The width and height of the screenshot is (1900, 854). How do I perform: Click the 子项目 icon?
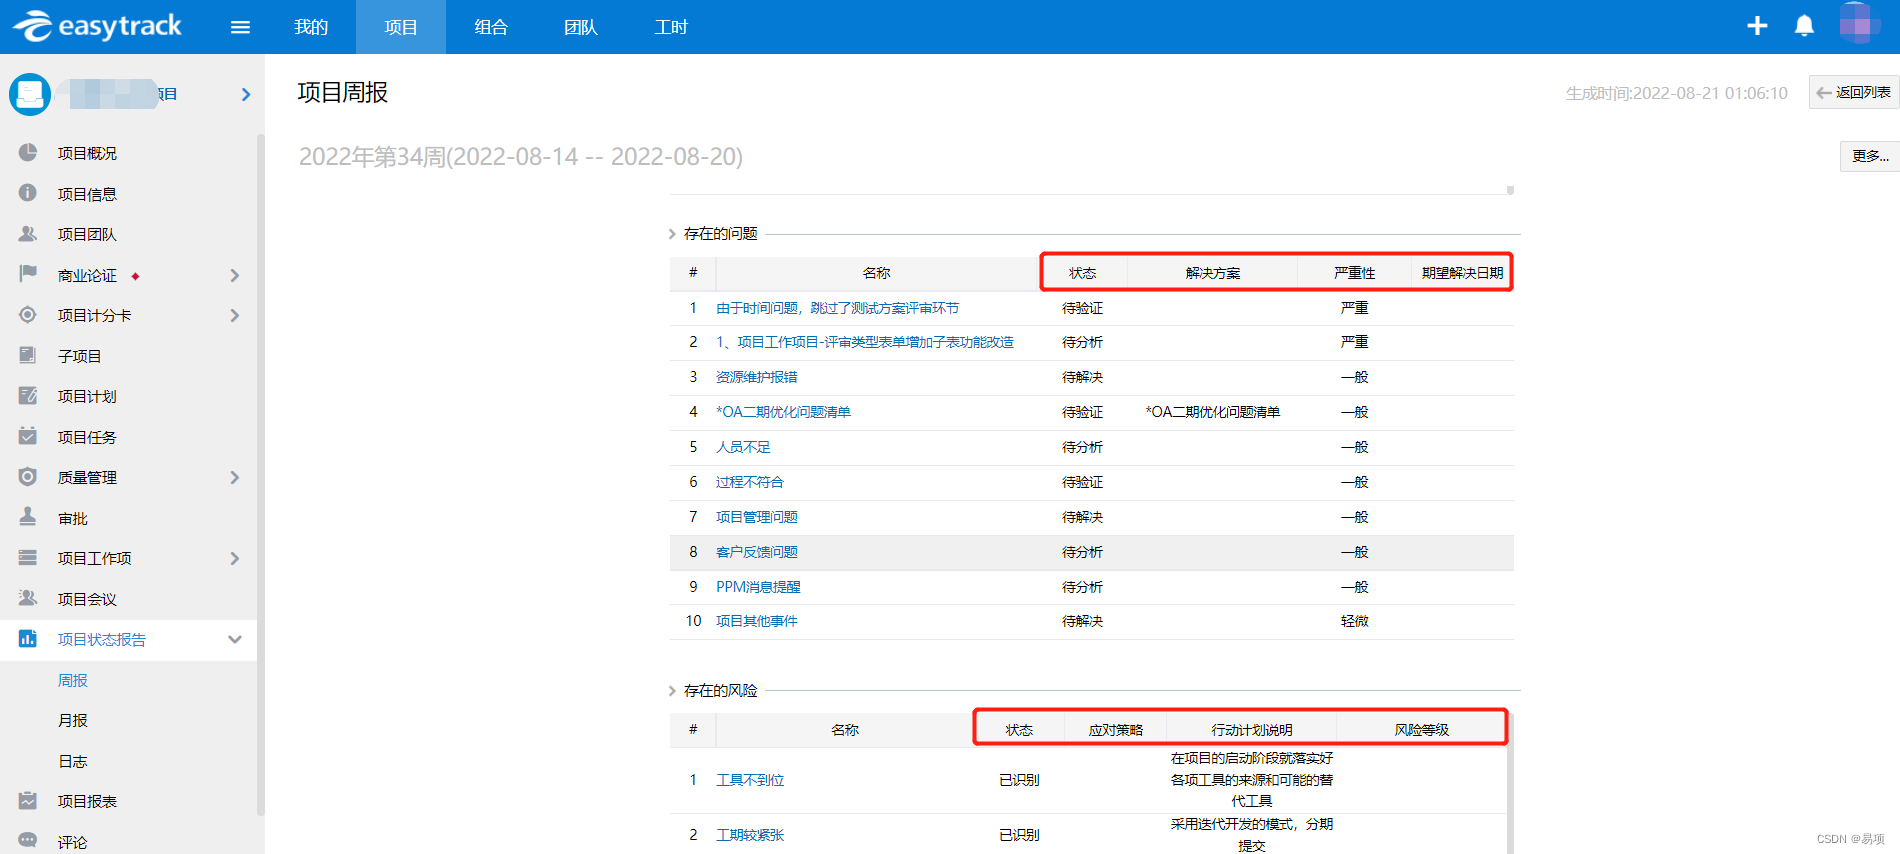pos(28,355)
